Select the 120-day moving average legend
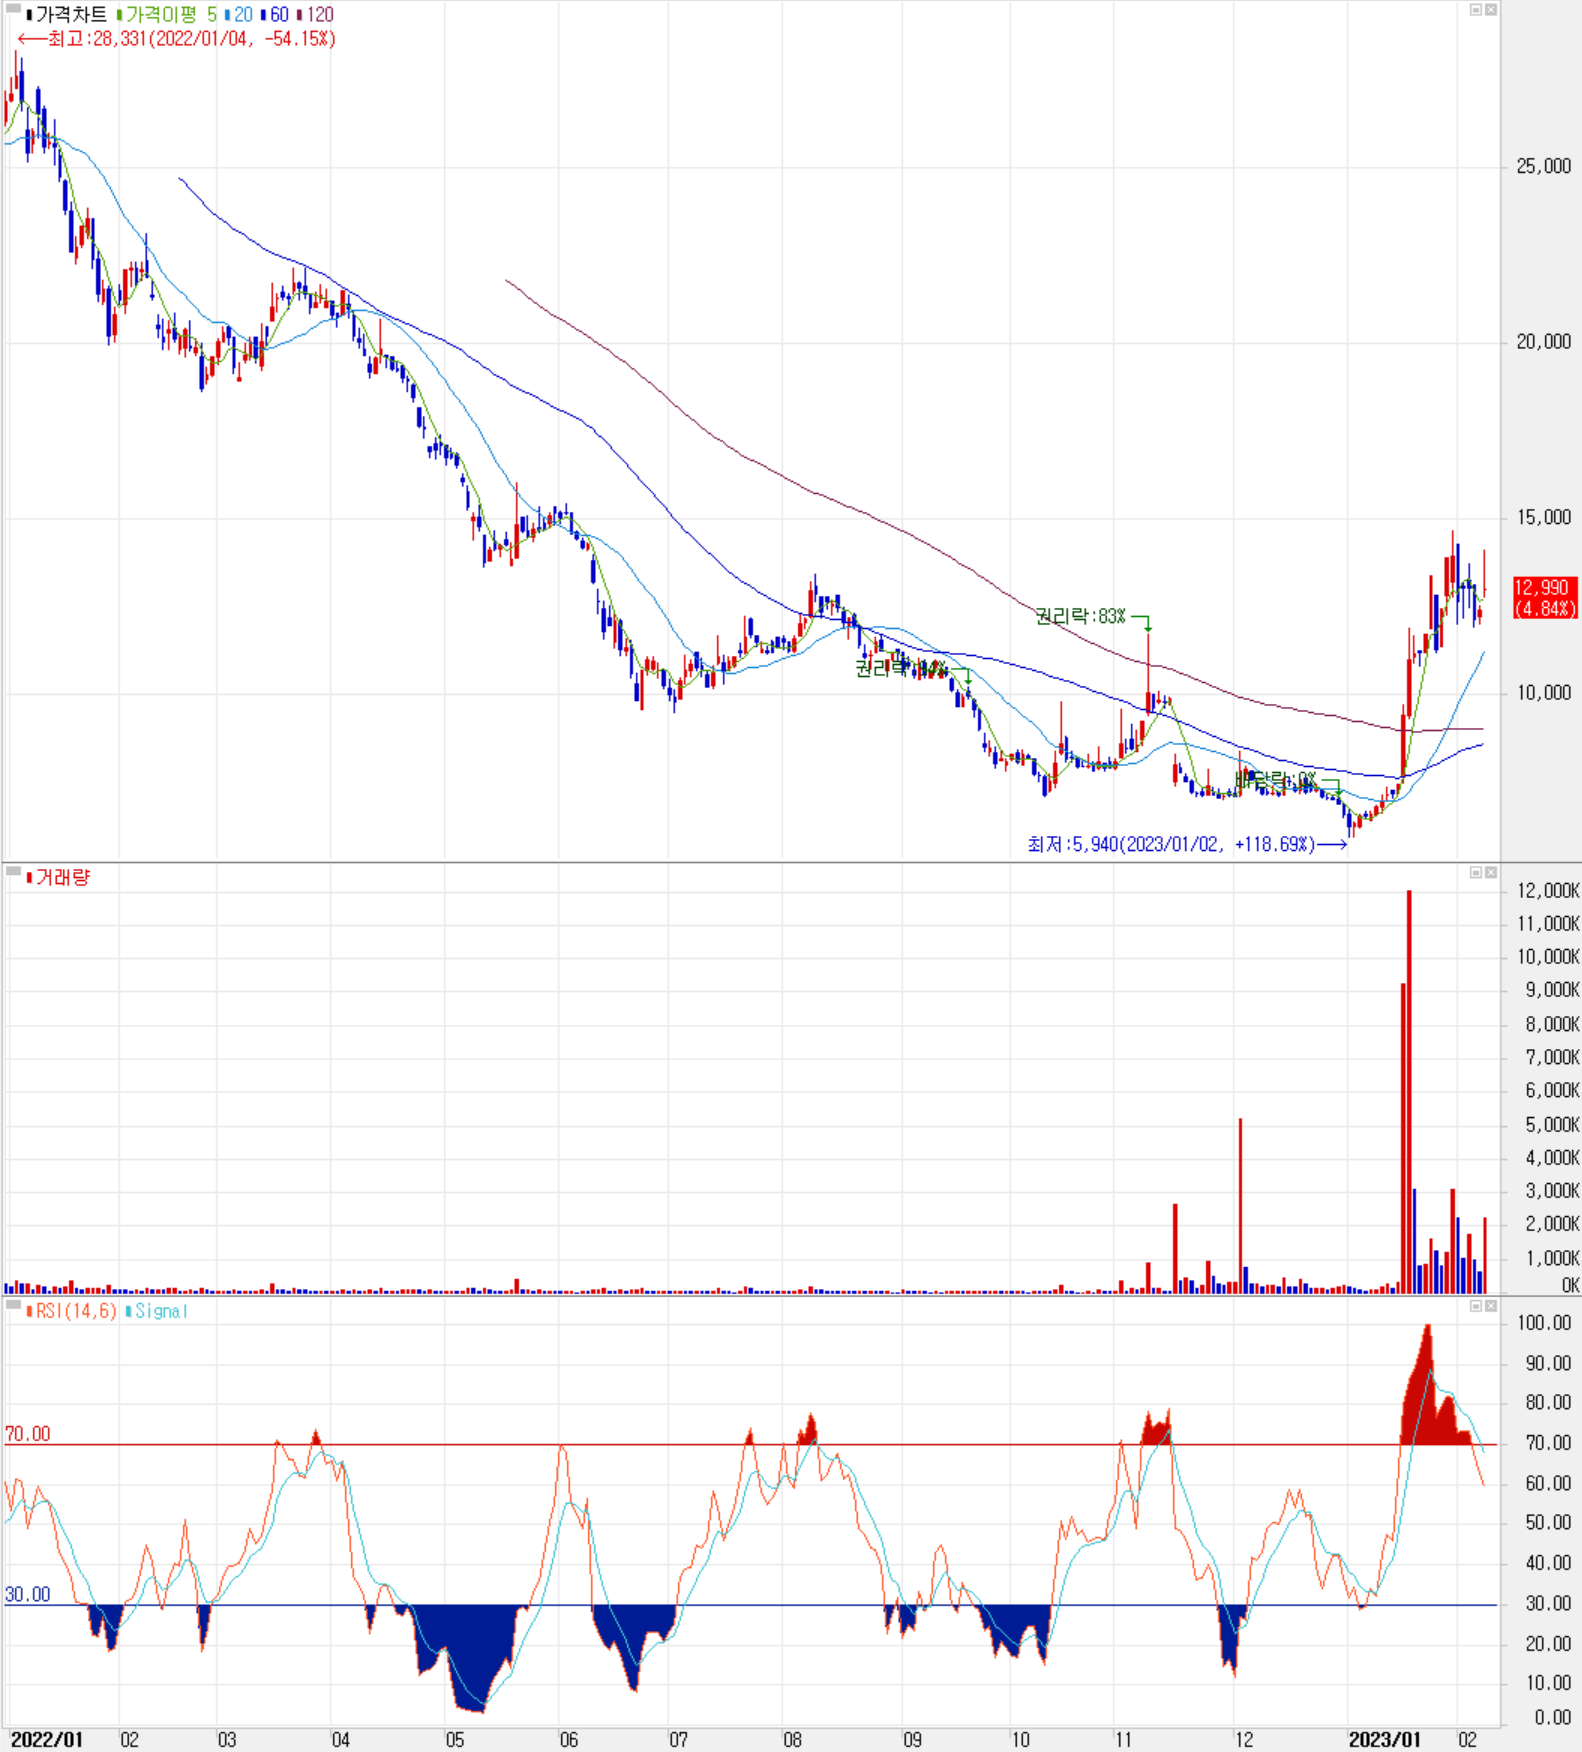 (x=320, y=15)
